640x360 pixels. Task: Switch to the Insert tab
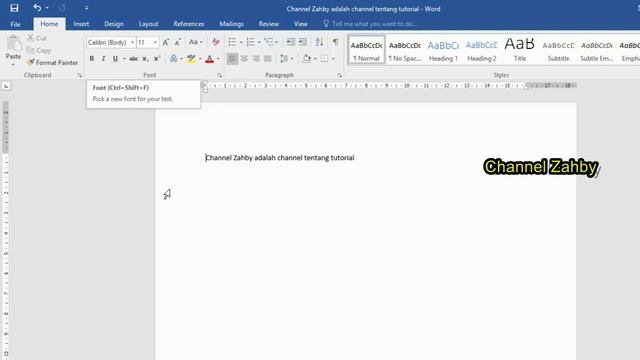point(81,24)
